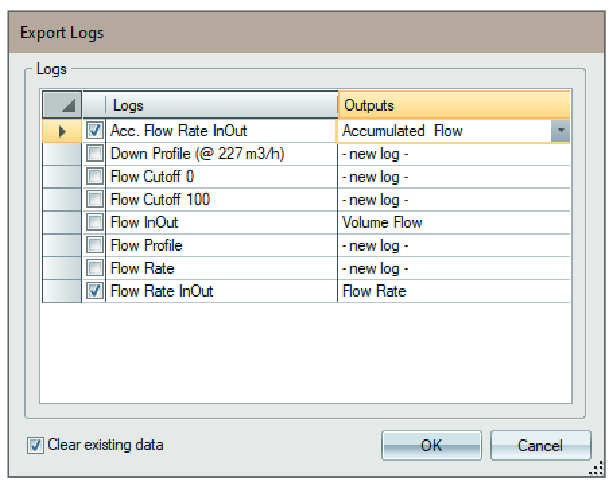Click the current row arrow indicator
The height and width of the screenshot is (491, 613).
point(62,131)
